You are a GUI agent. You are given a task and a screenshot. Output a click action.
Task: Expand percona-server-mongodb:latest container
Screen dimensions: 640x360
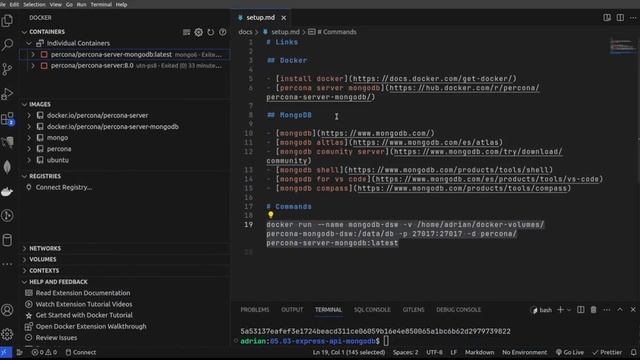(x=33, y=54)
